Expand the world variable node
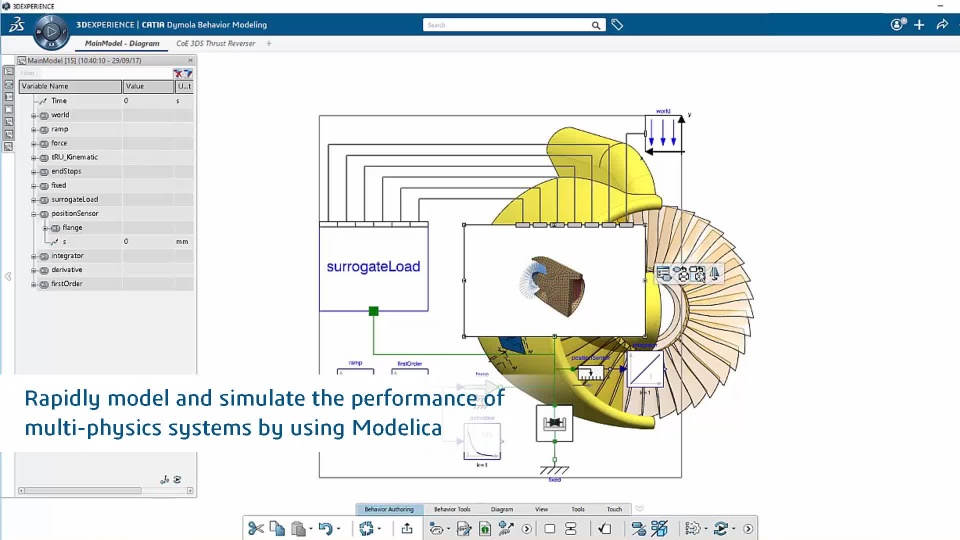The width and height of the screenshot is (960, 540). pyautogui.click(x=34, y=115)
